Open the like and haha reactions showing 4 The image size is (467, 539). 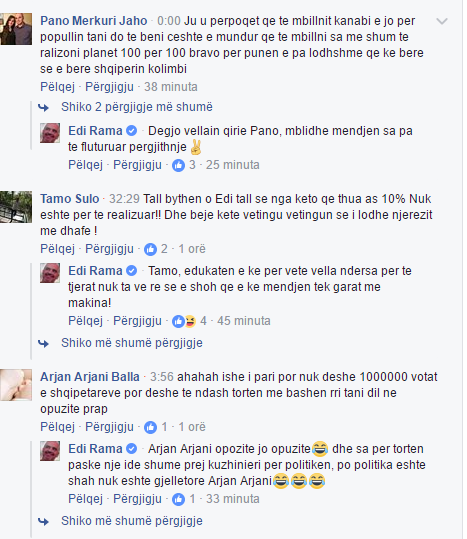pyautogui.click(x=184, y=321)
